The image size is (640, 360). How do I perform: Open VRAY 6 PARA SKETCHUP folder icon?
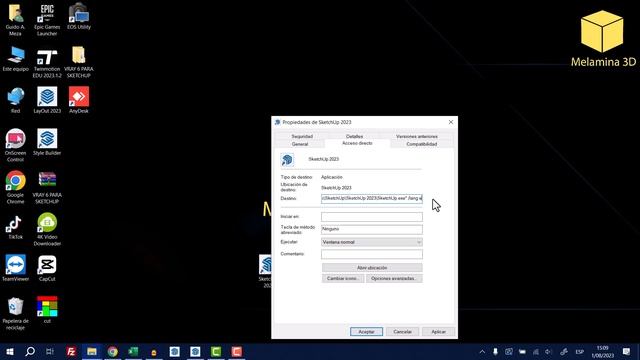pos(79,62)
